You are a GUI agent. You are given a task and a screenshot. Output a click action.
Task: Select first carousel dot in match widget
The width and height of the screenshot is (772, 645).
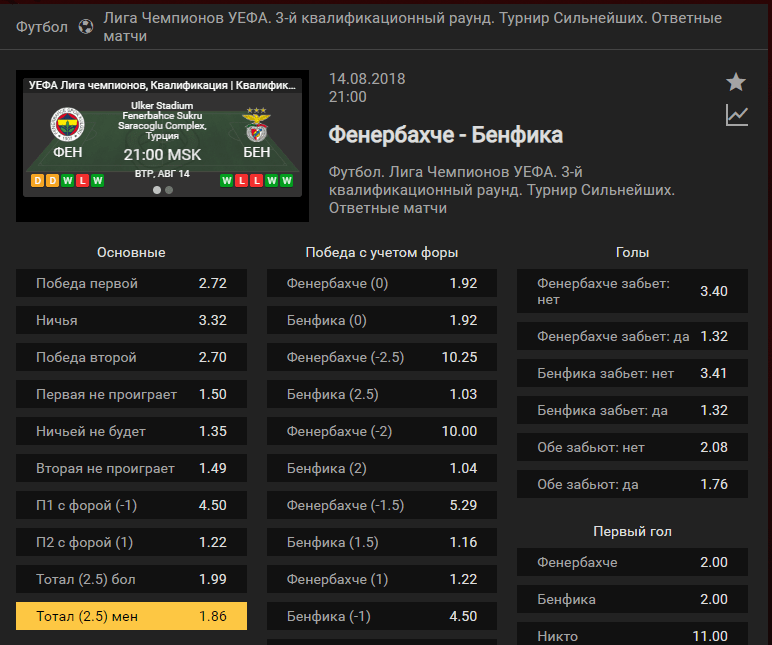point(157,190)
